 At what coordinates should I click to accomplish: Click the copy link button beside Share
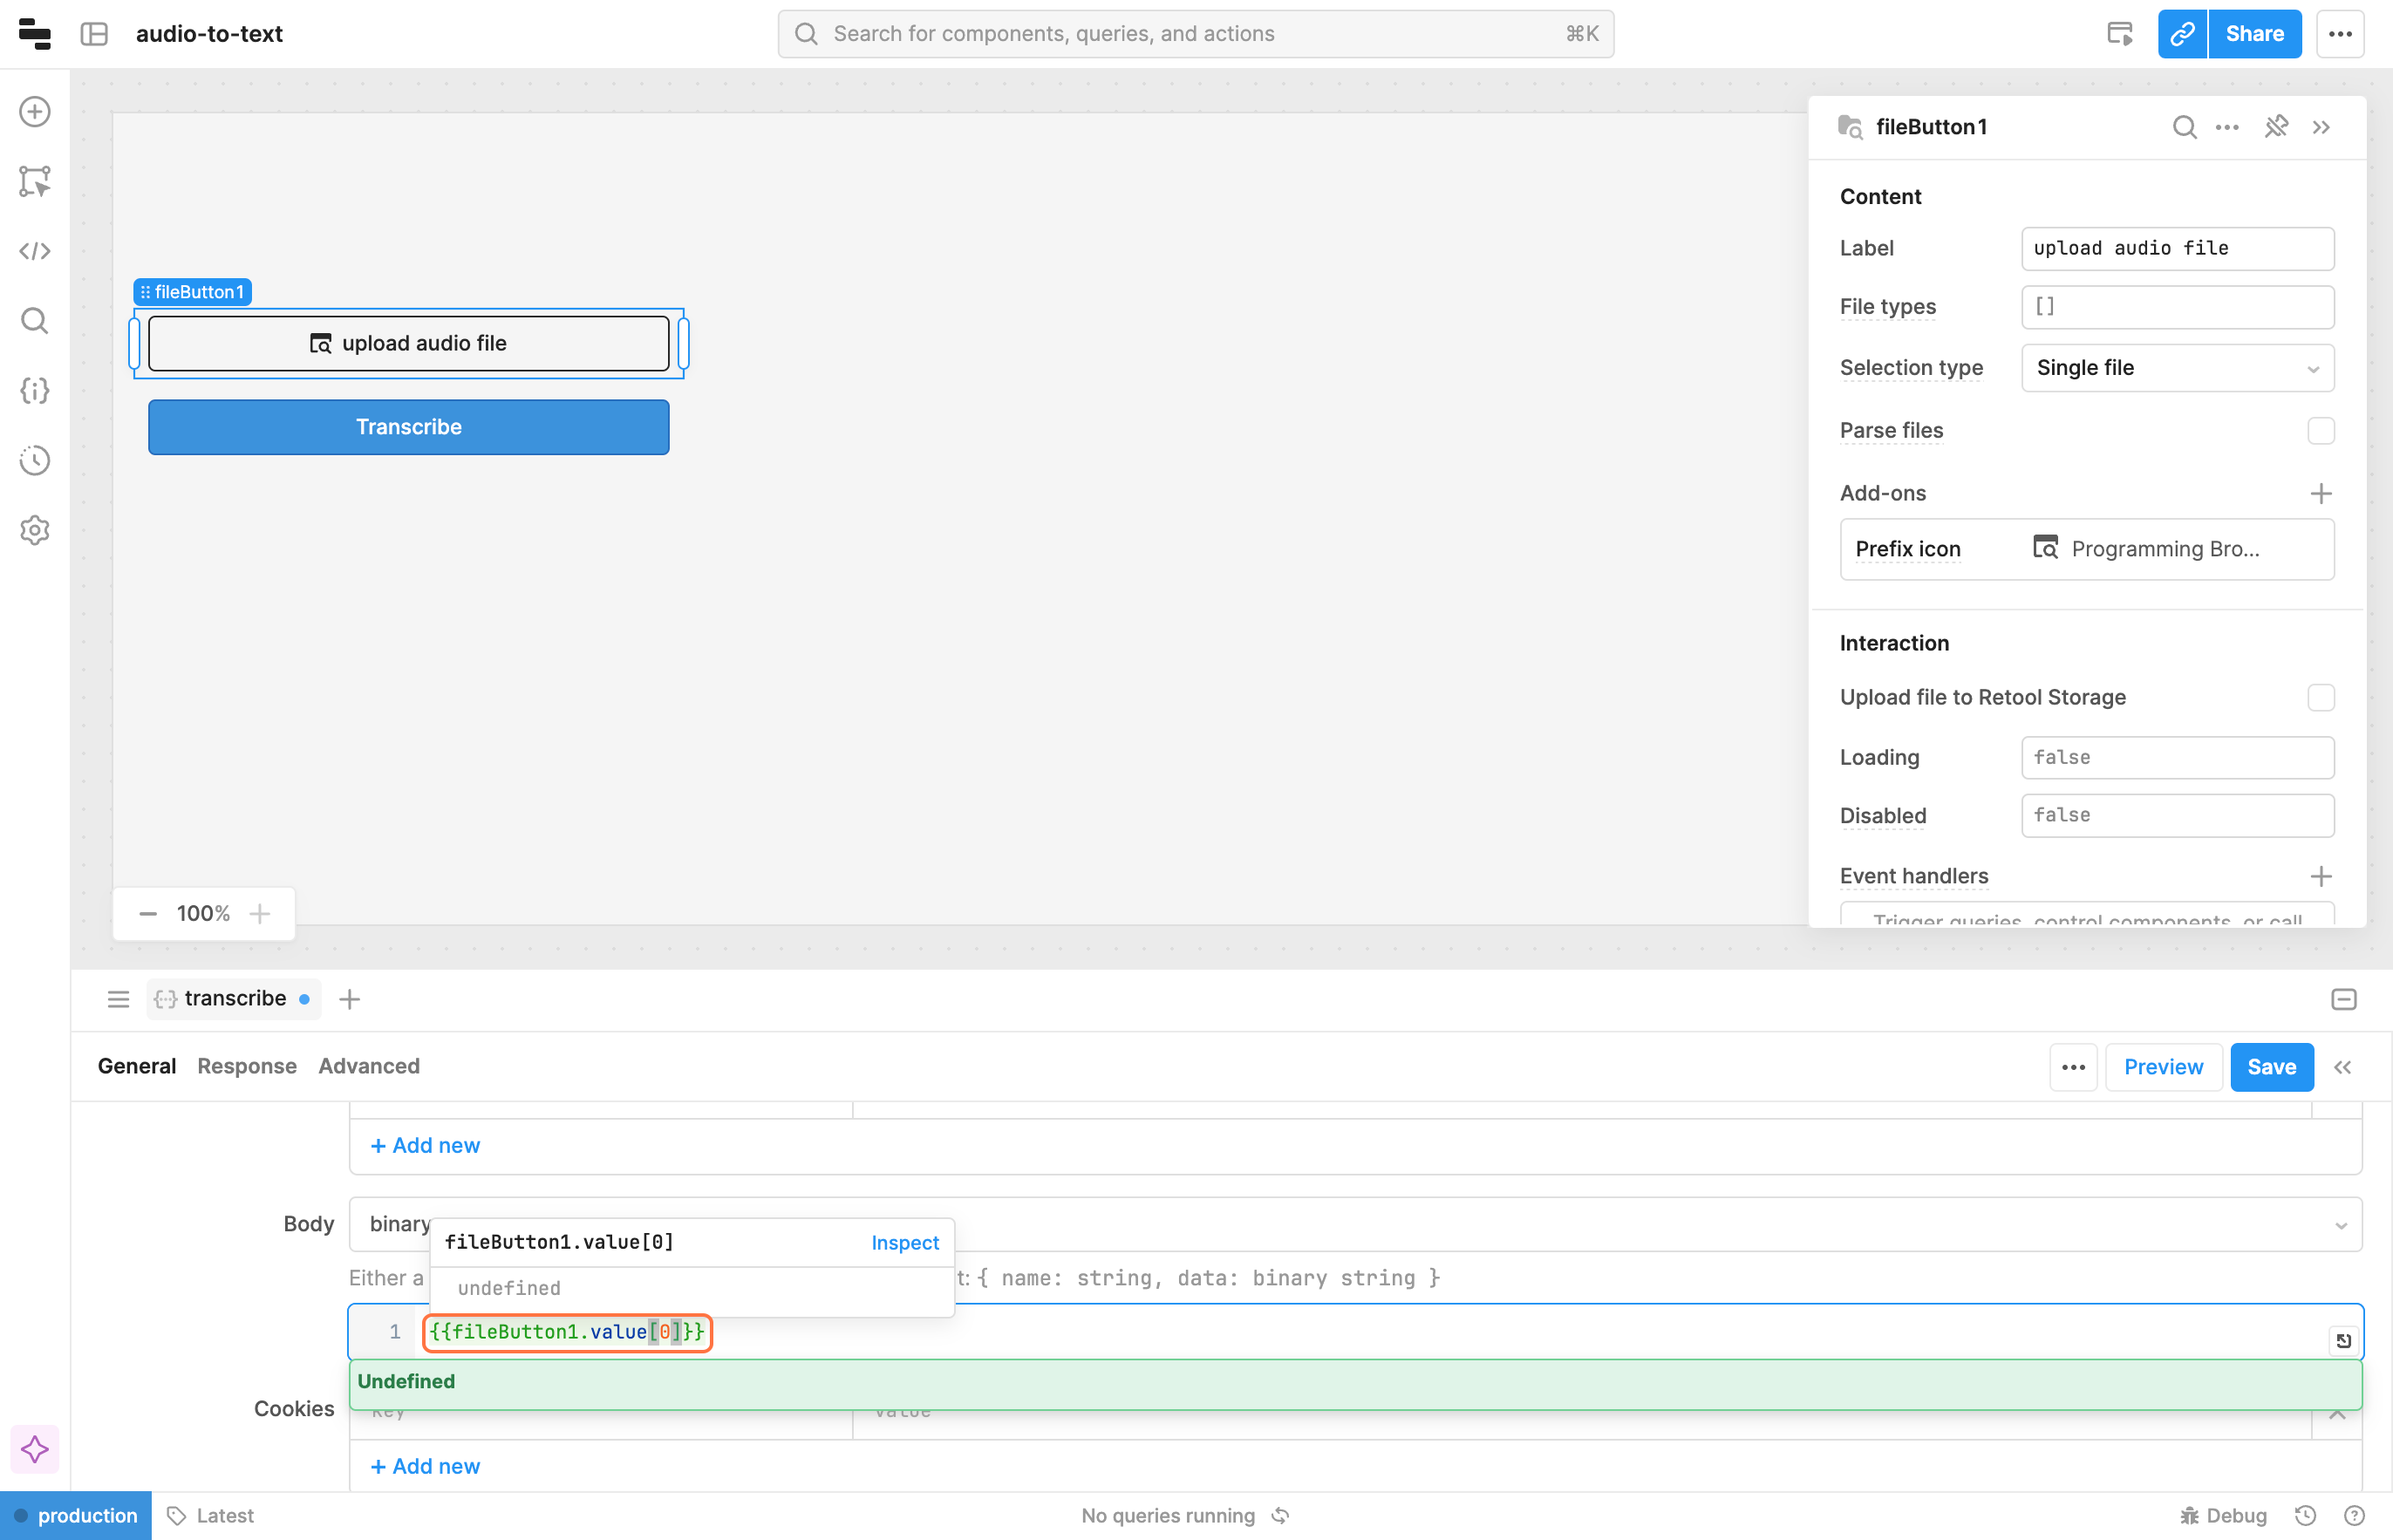(2182, 34)
